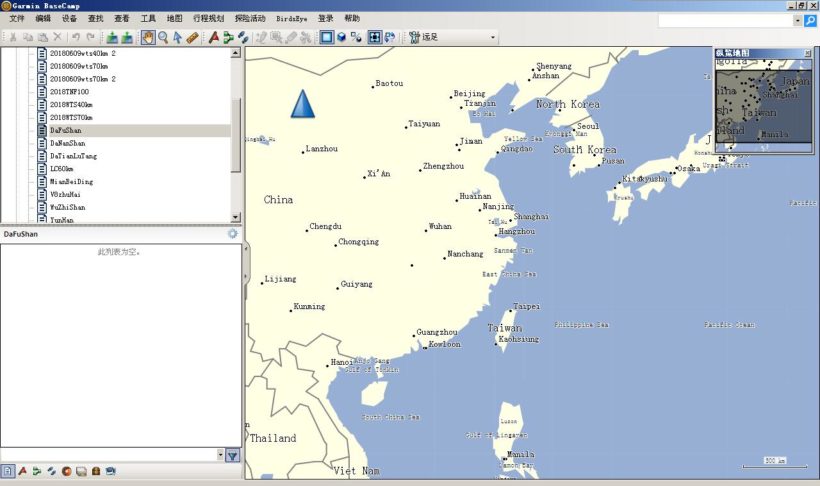
Task: Open the 查找 menu
Action: [x=95, y=18]
